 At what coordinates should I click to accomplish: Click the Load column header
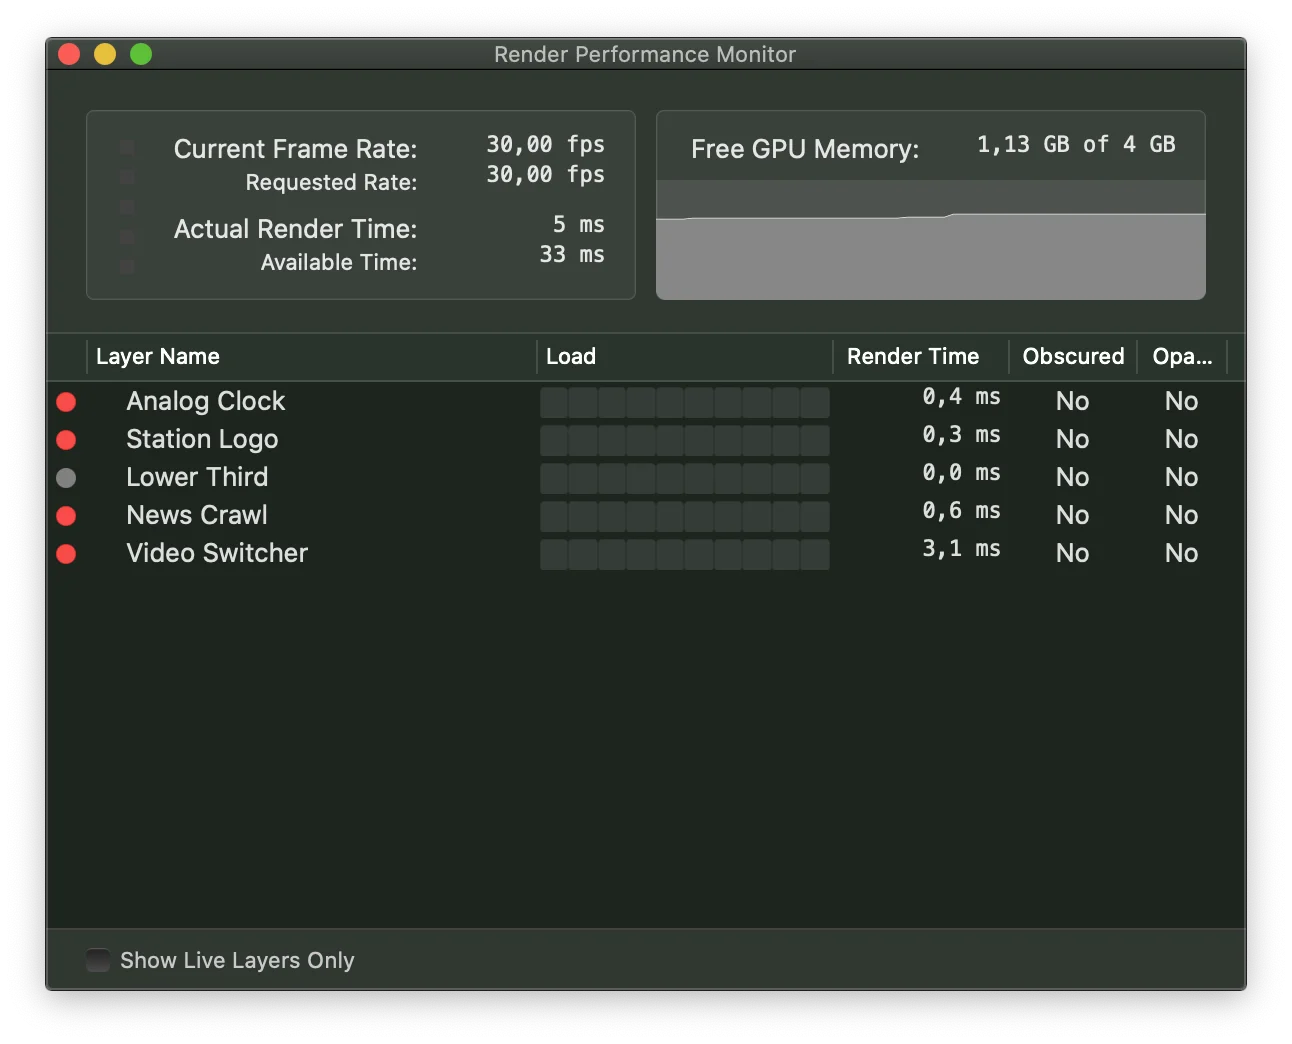(571, 357)
